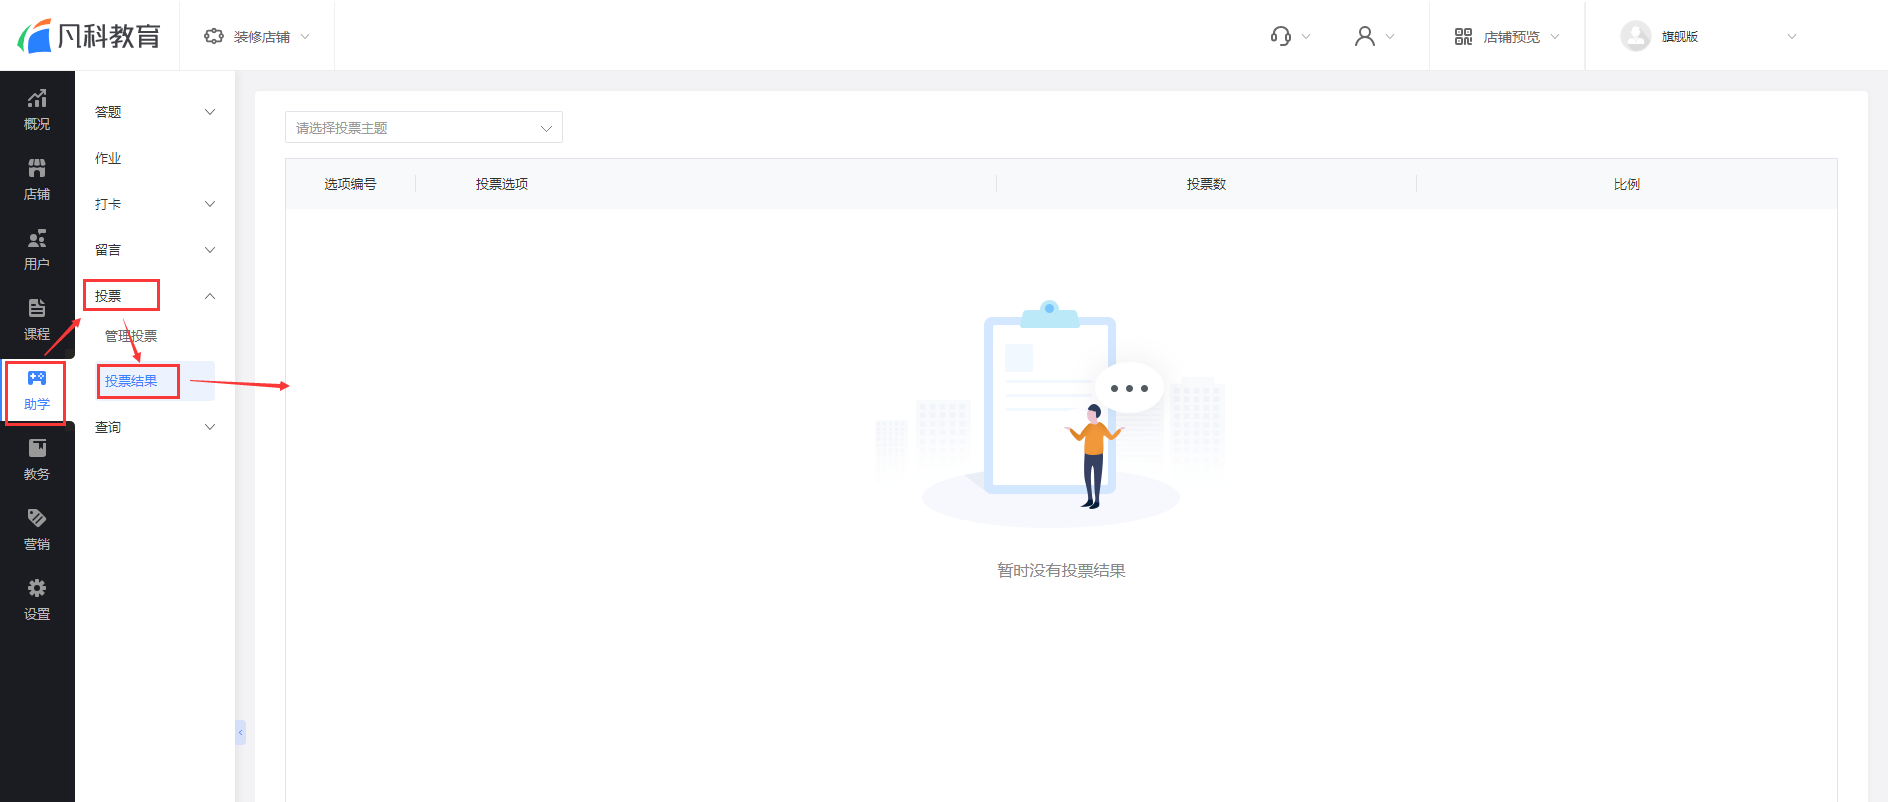Open the 课程 courses sidebar icon
The width and height of the screenshot is (1888, 802).
[x=37, y=308]
